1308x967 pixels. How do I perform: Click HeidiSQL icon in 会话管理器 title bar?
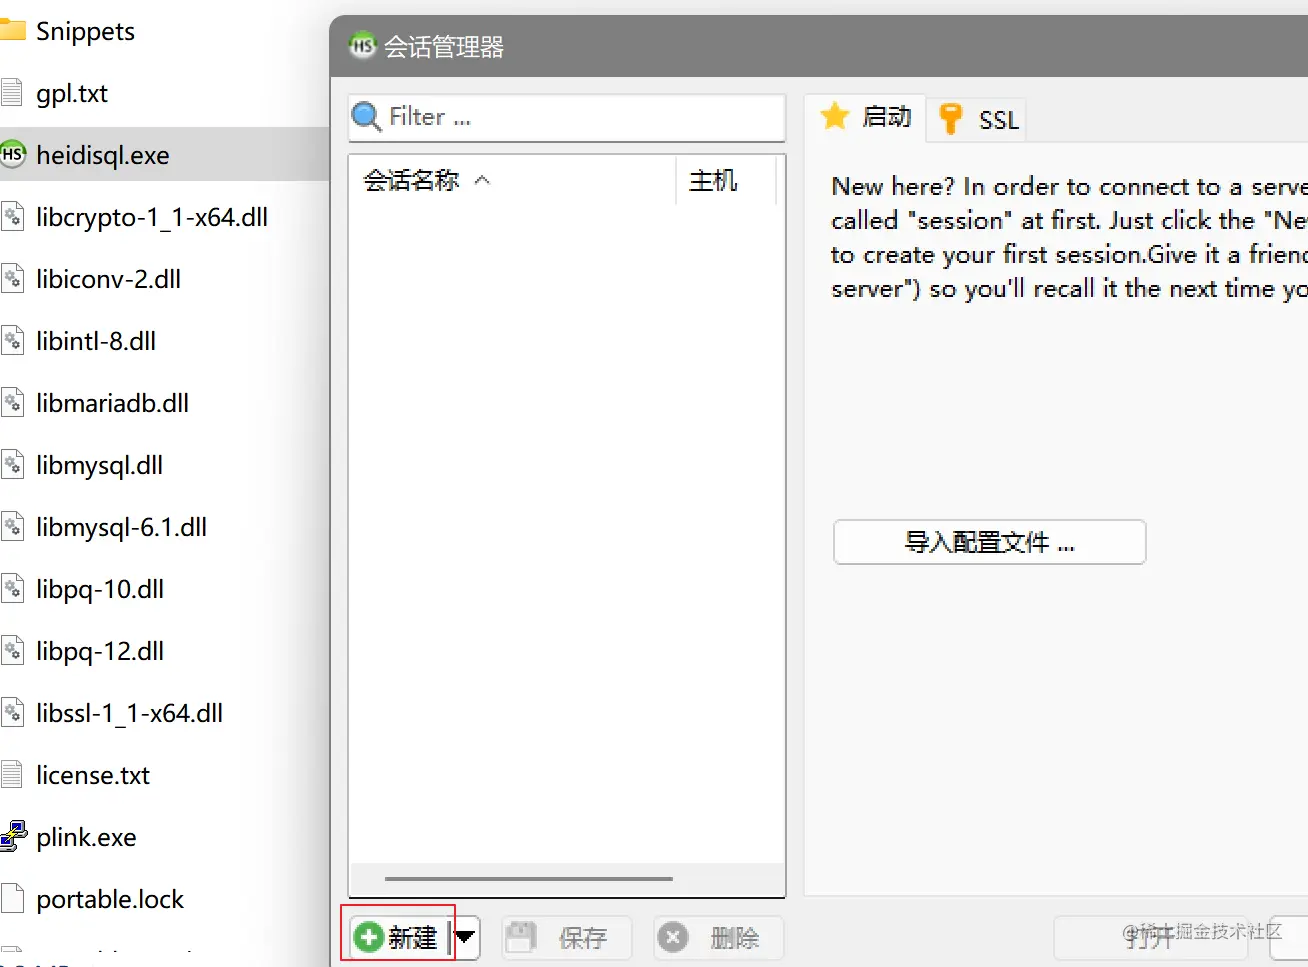point(361,45)
